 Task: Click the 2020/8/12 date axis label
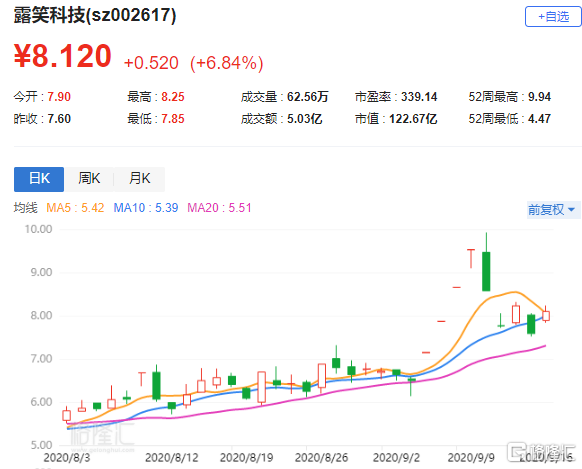click(171, 458)
